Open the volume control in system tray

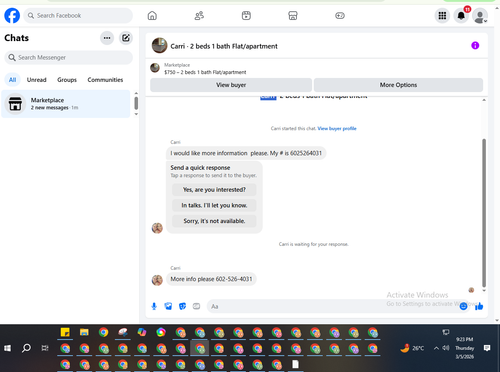446,348
